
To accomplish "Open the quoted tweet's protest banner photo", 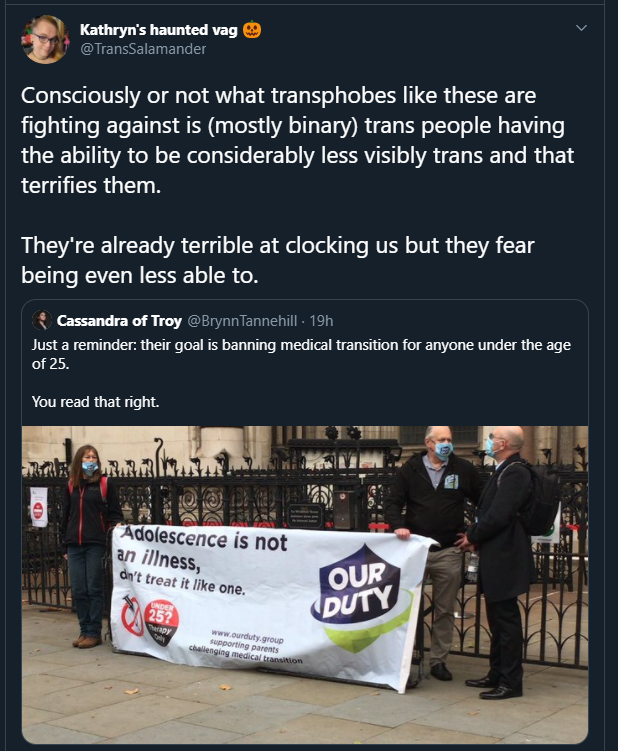I will (x=305, y=584).
